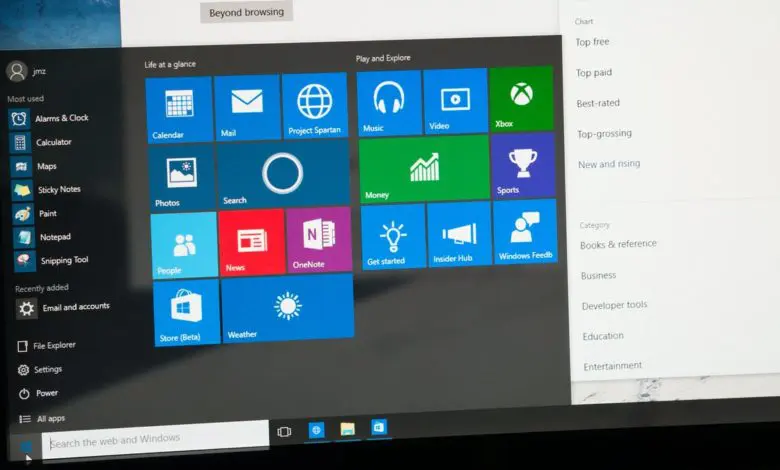Open the Weather tile
Viewport: 780px width, 470px height.
[288, 307]
